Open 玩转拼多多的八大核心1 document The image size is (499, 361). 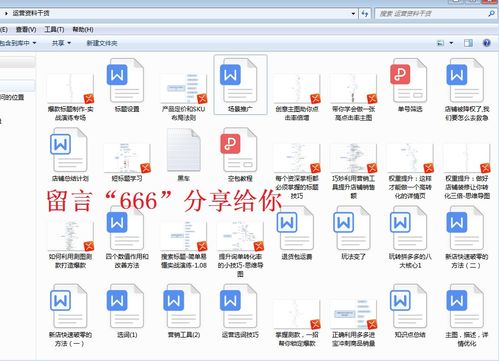[x=410, y=228]
